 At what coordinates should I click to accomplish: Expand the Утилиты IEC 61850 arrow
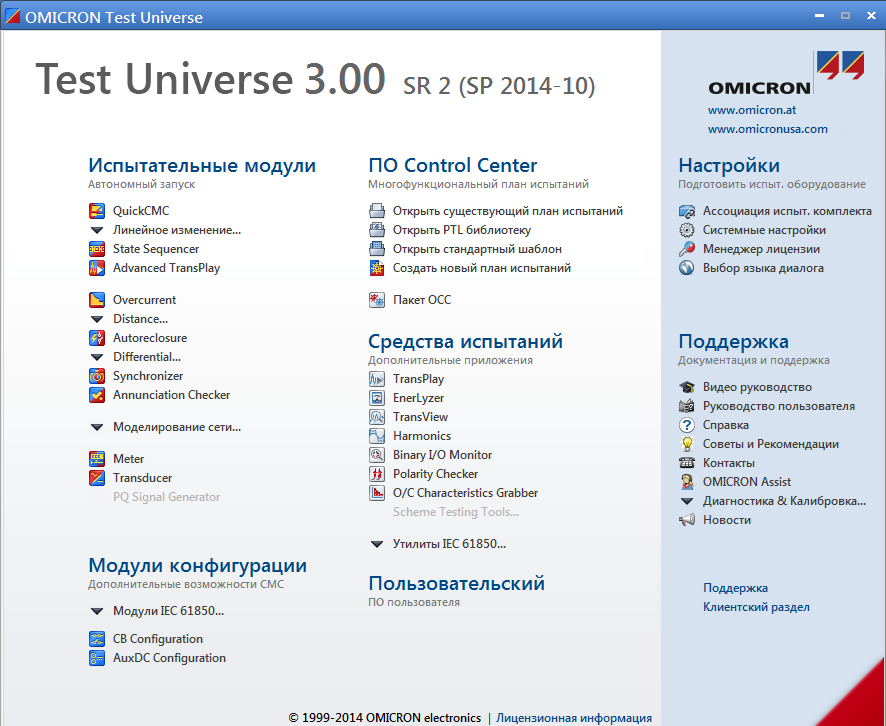click(x=377, y=545)
